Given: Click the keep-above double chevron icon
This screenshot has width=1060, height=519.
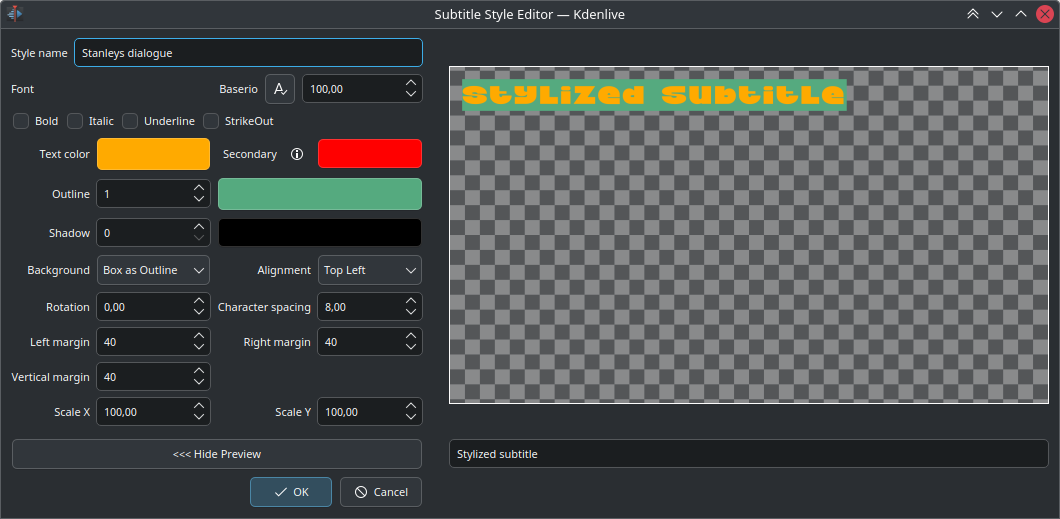Looking at the screenshot, I should pos(972,14).
